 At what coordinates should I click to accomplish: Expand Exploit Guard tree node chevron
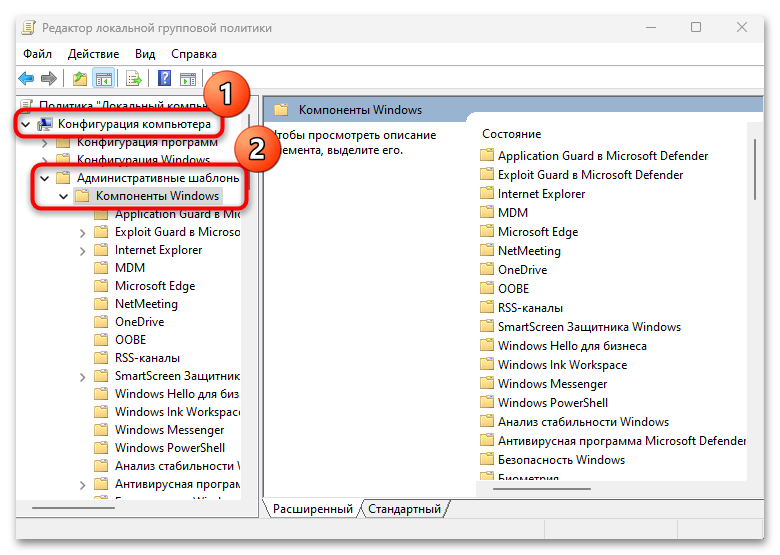coord(83,233)
